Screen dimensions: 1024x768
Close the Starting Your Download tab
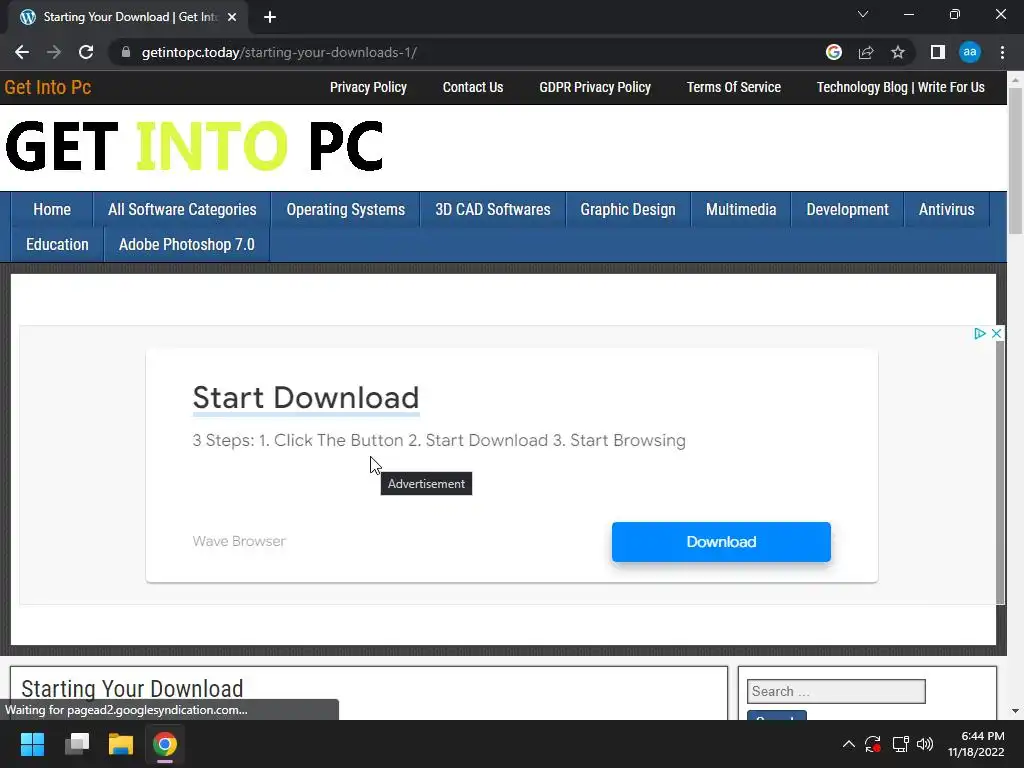pyautogui.click(x=232, y=17)
